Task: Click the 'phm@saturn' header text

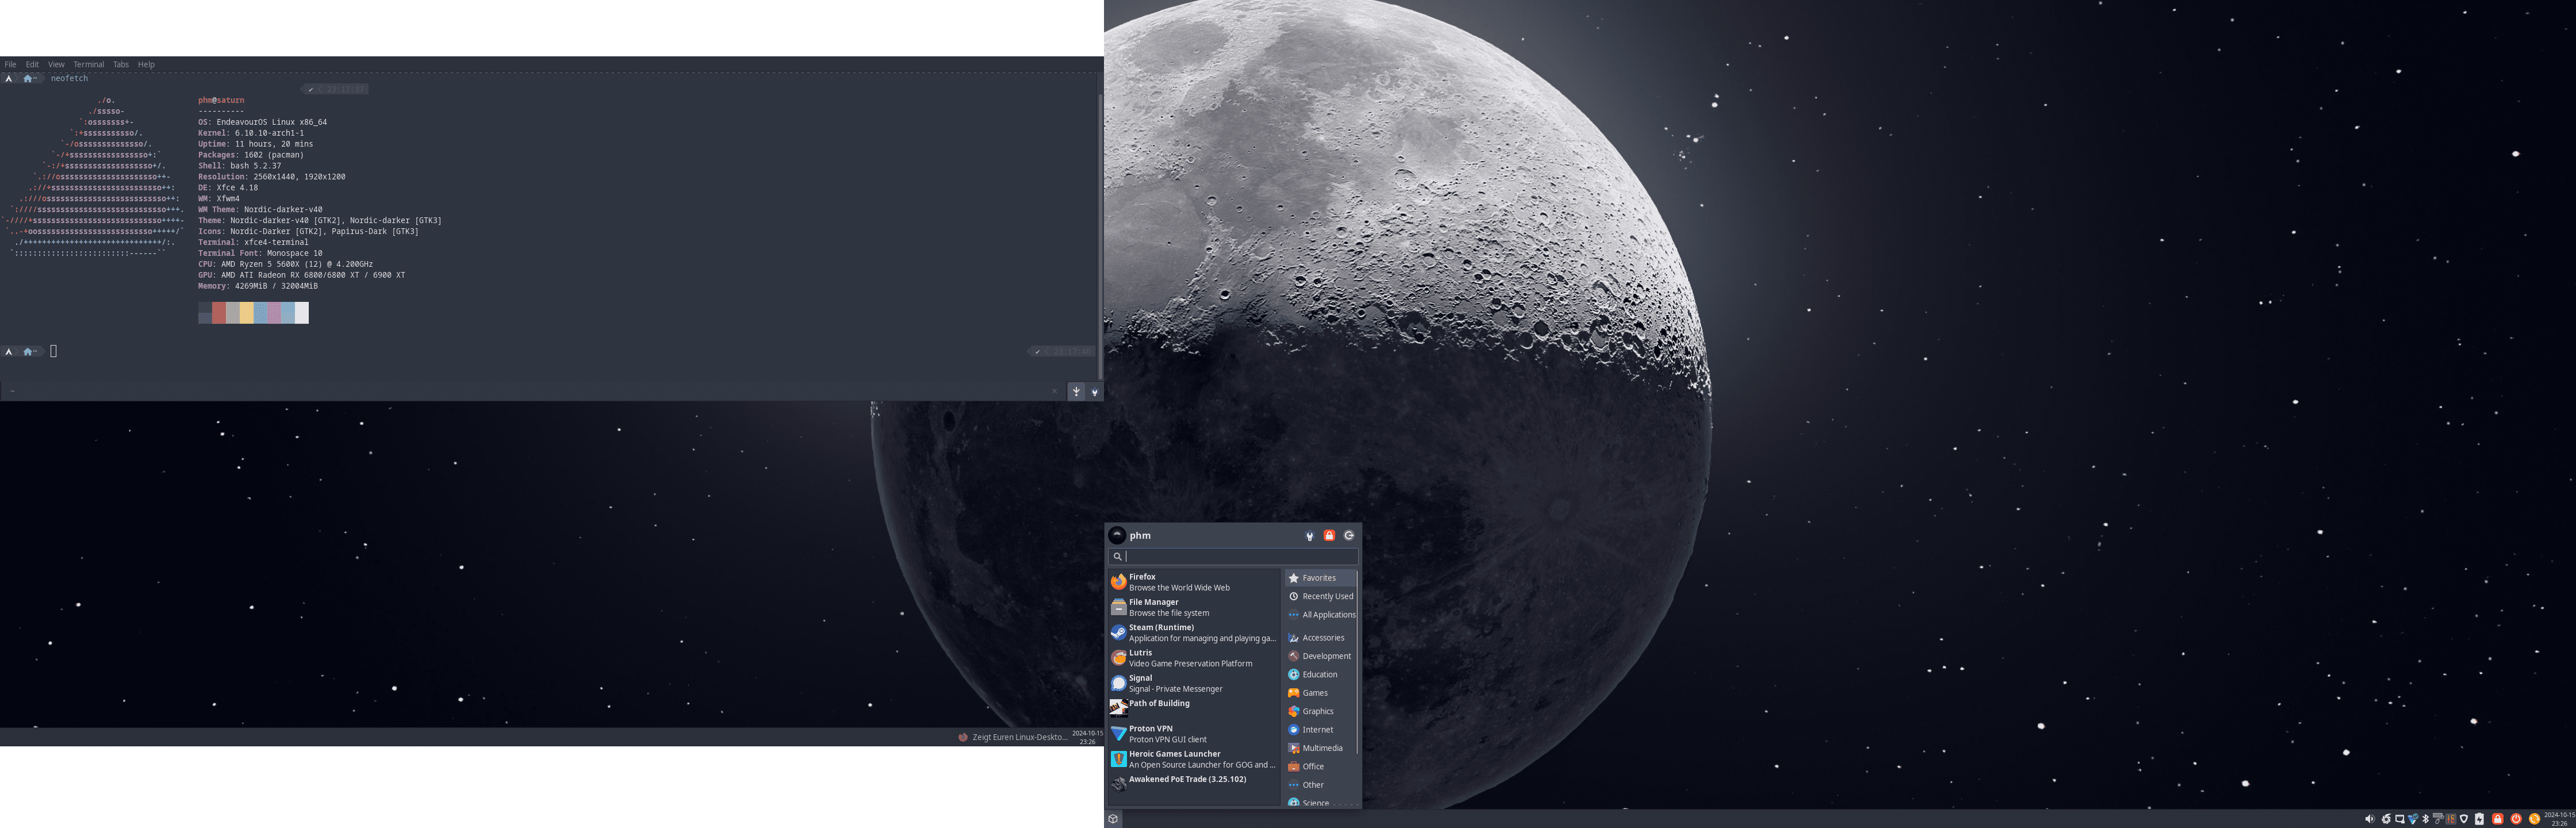Action: coord(221,100)
